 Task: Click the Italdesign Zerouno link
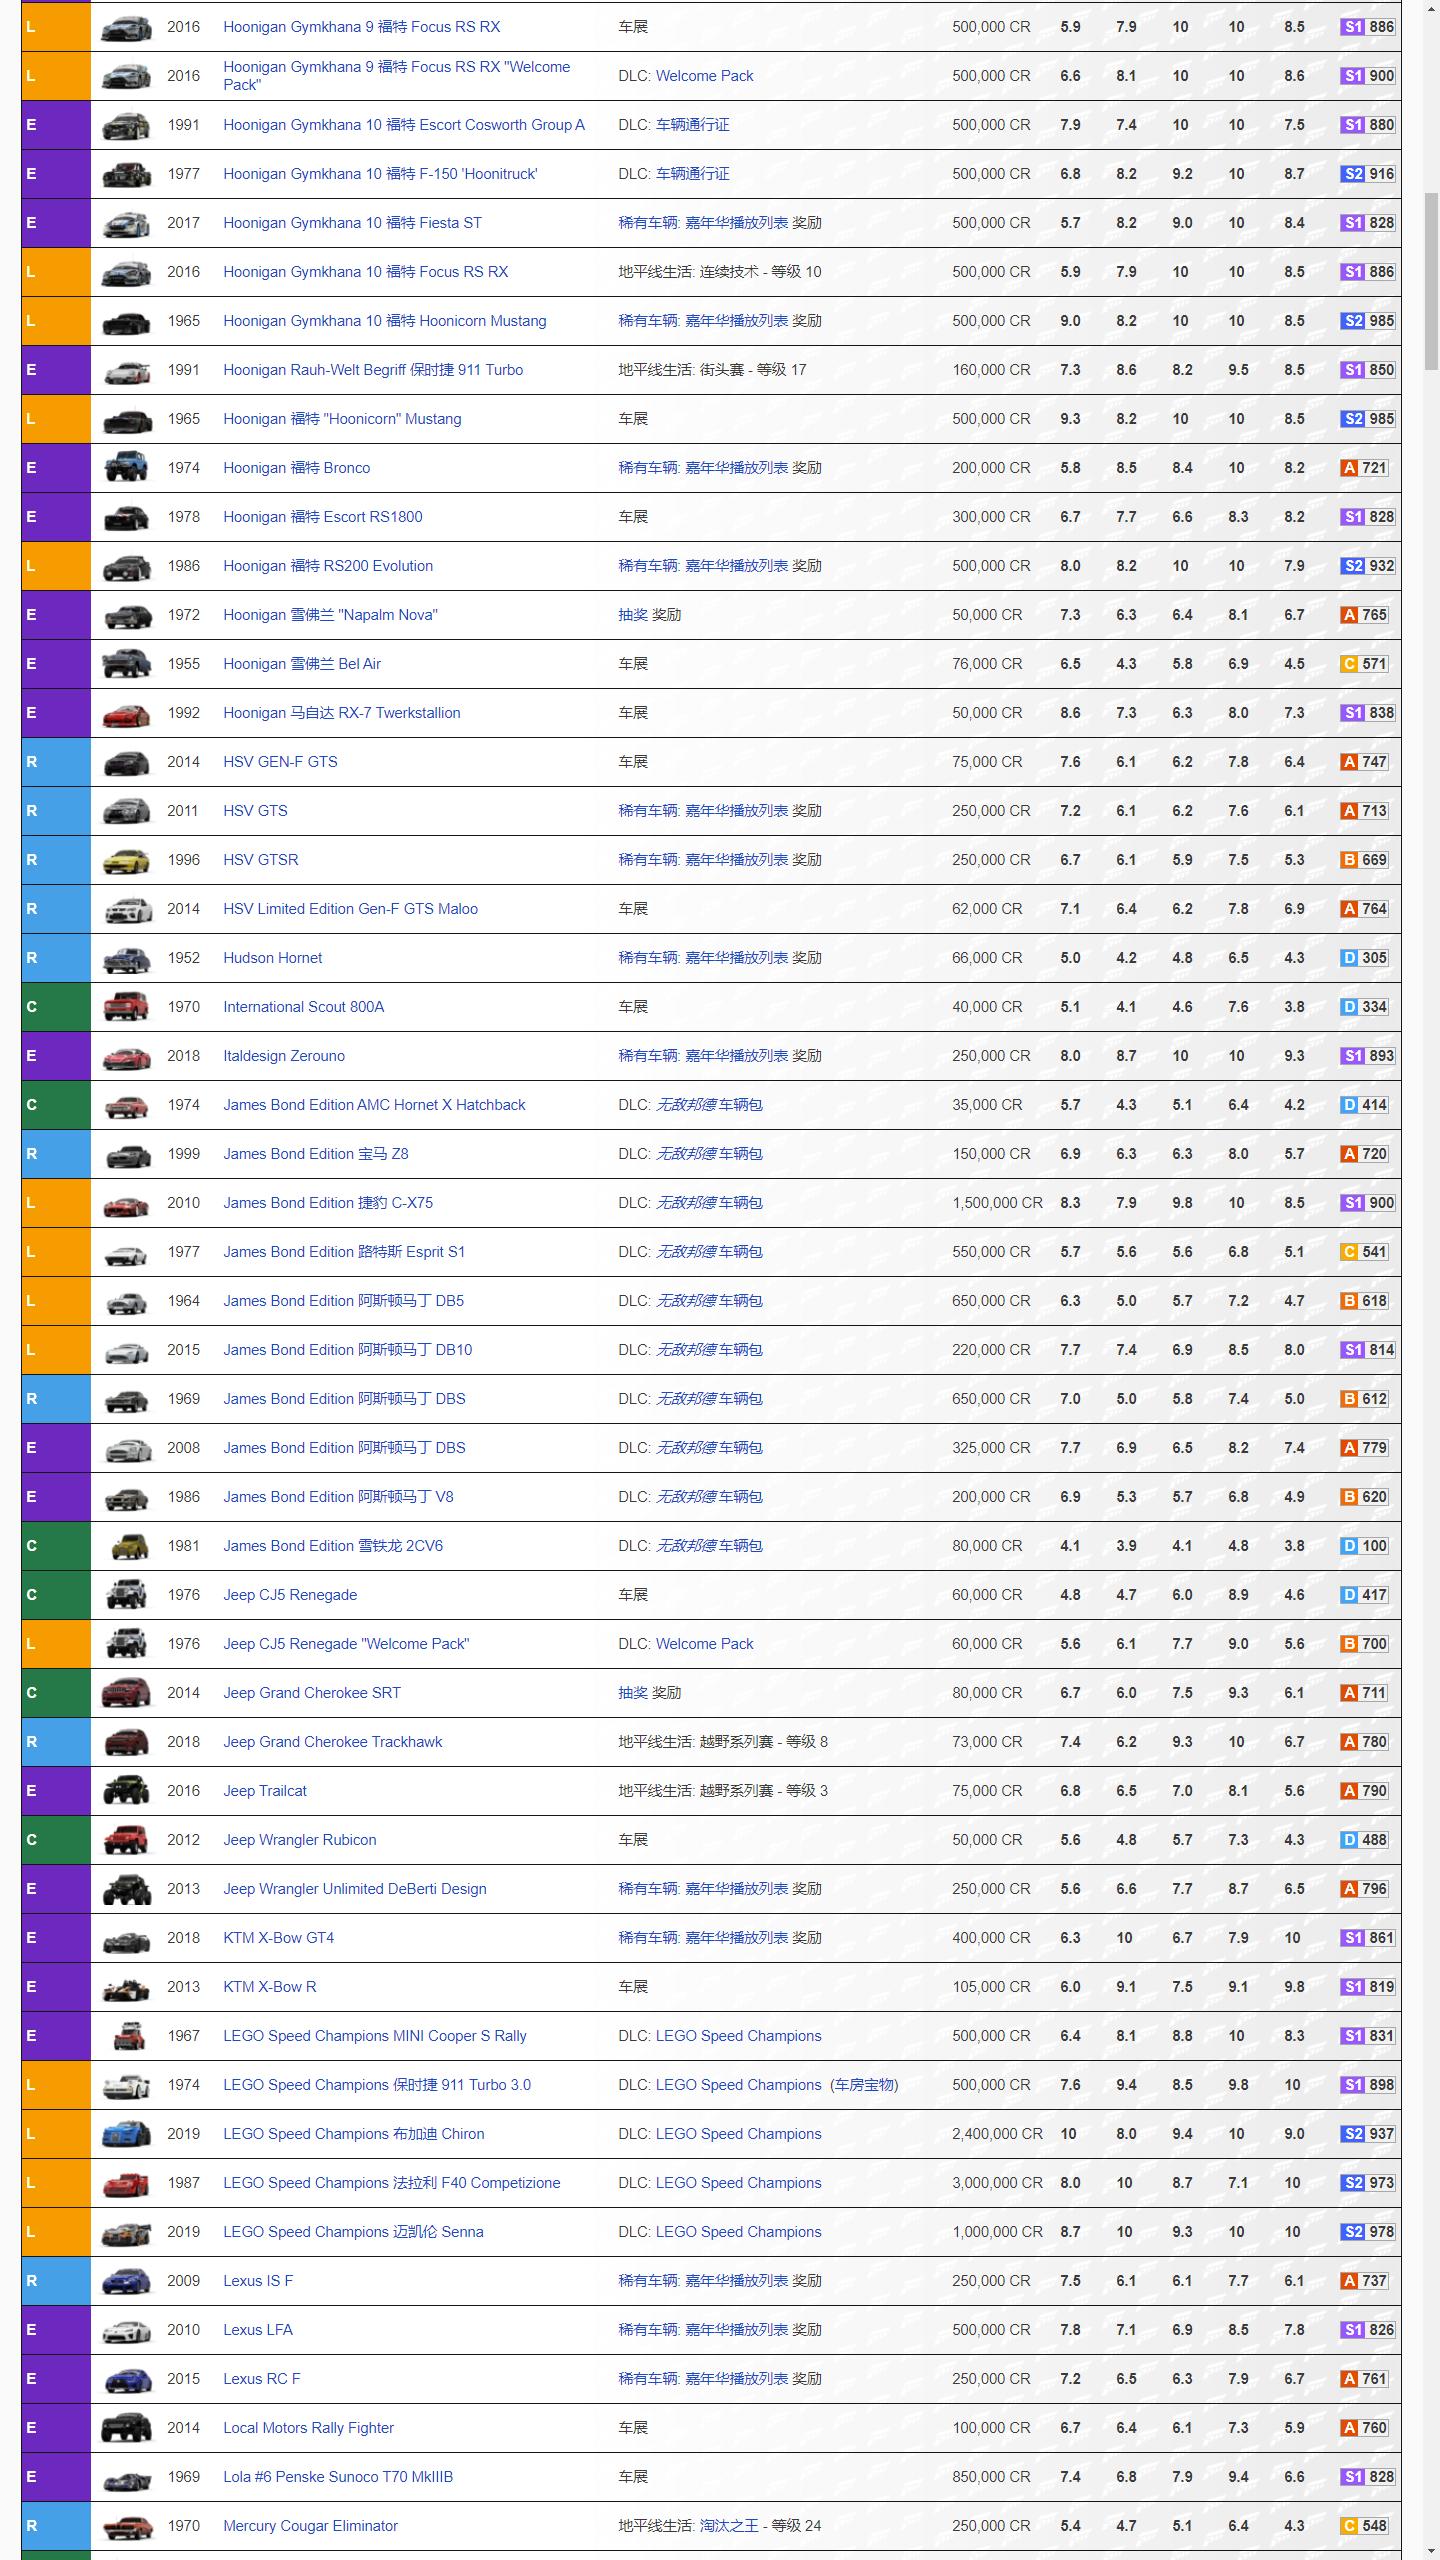pos(284,1056)
